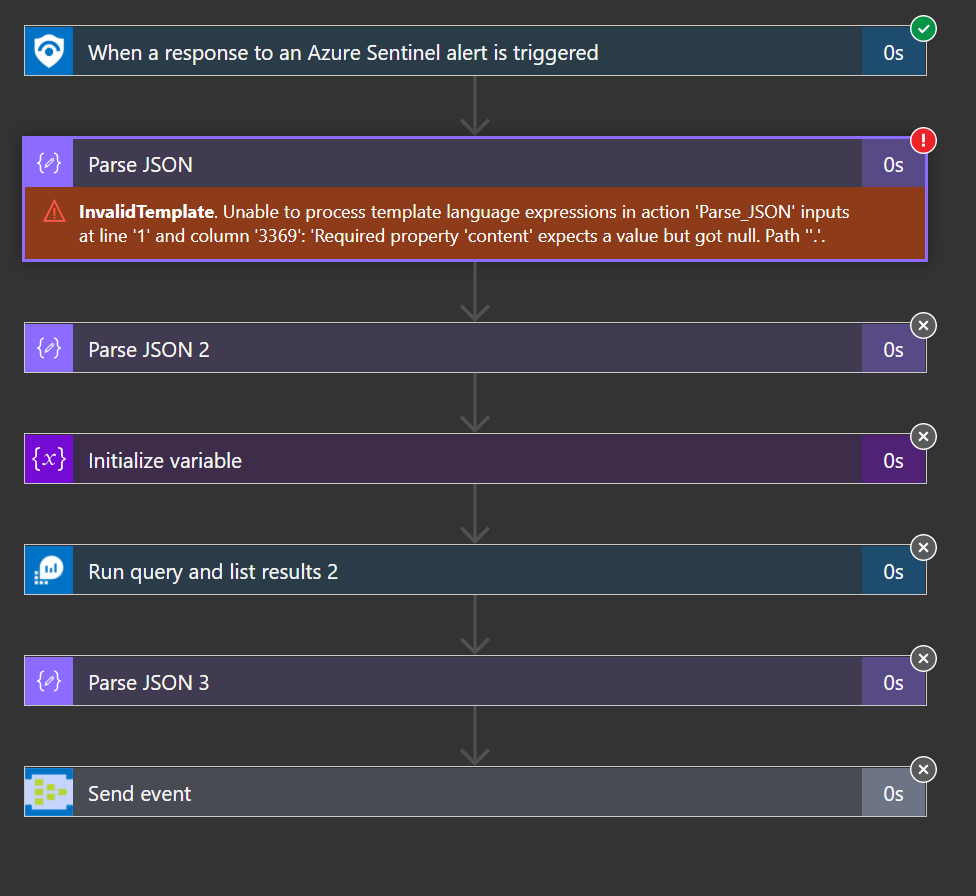Click the Azure Sentinel trigger icon

click(x=47, y=52)
